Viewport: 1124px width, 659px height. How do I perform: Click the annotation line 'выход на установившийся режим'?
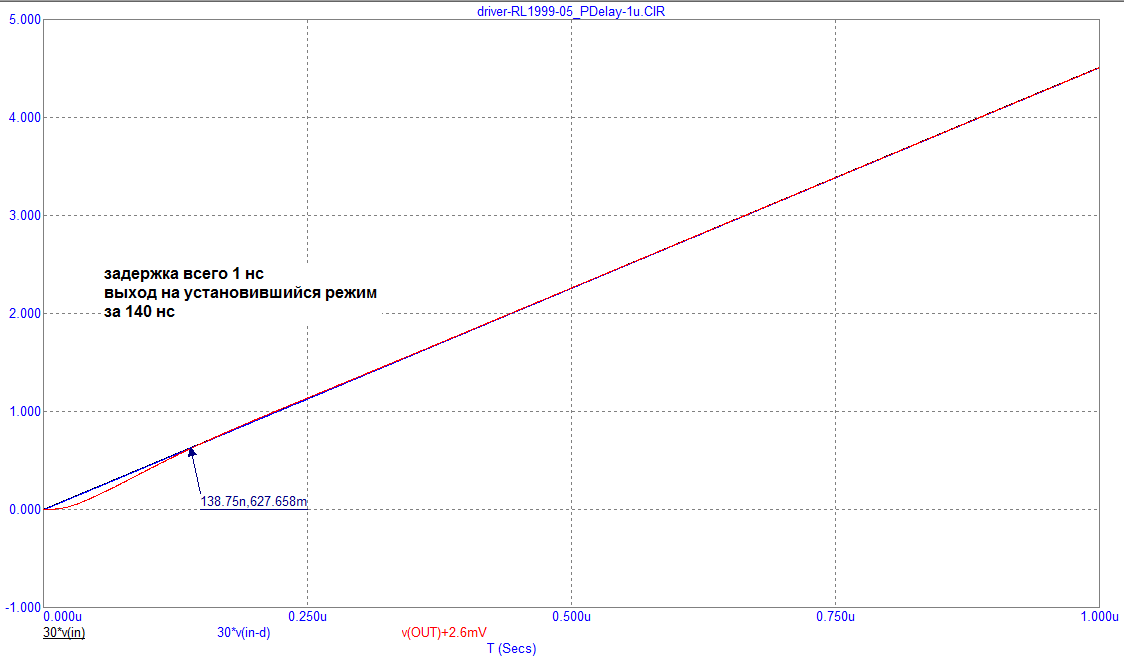240,293
